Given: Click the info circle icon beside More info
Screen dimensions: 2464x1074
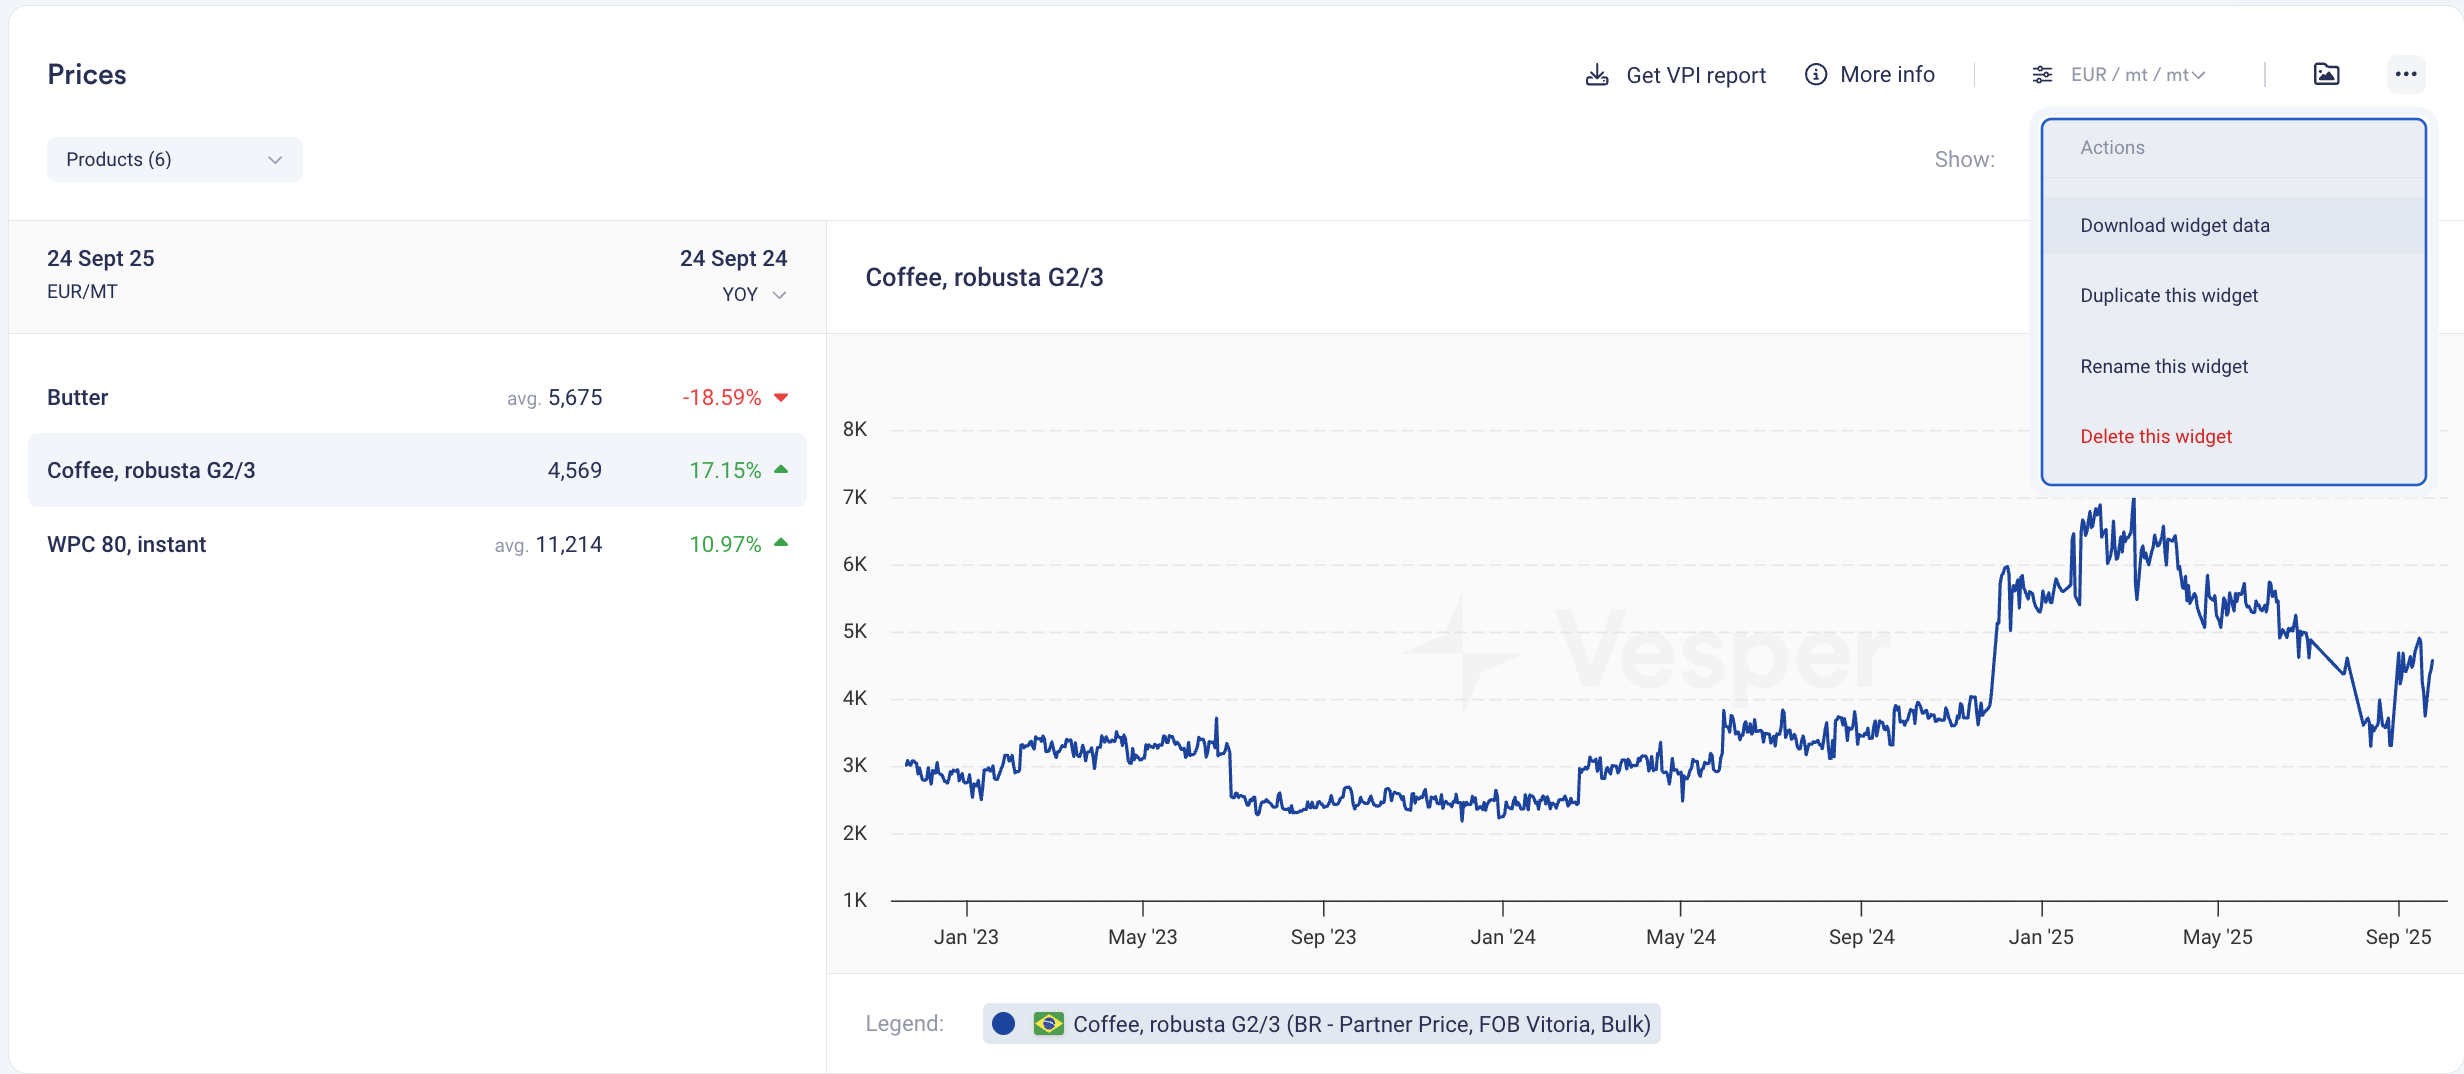Looking at the screenshot, I should [1815, 75].
